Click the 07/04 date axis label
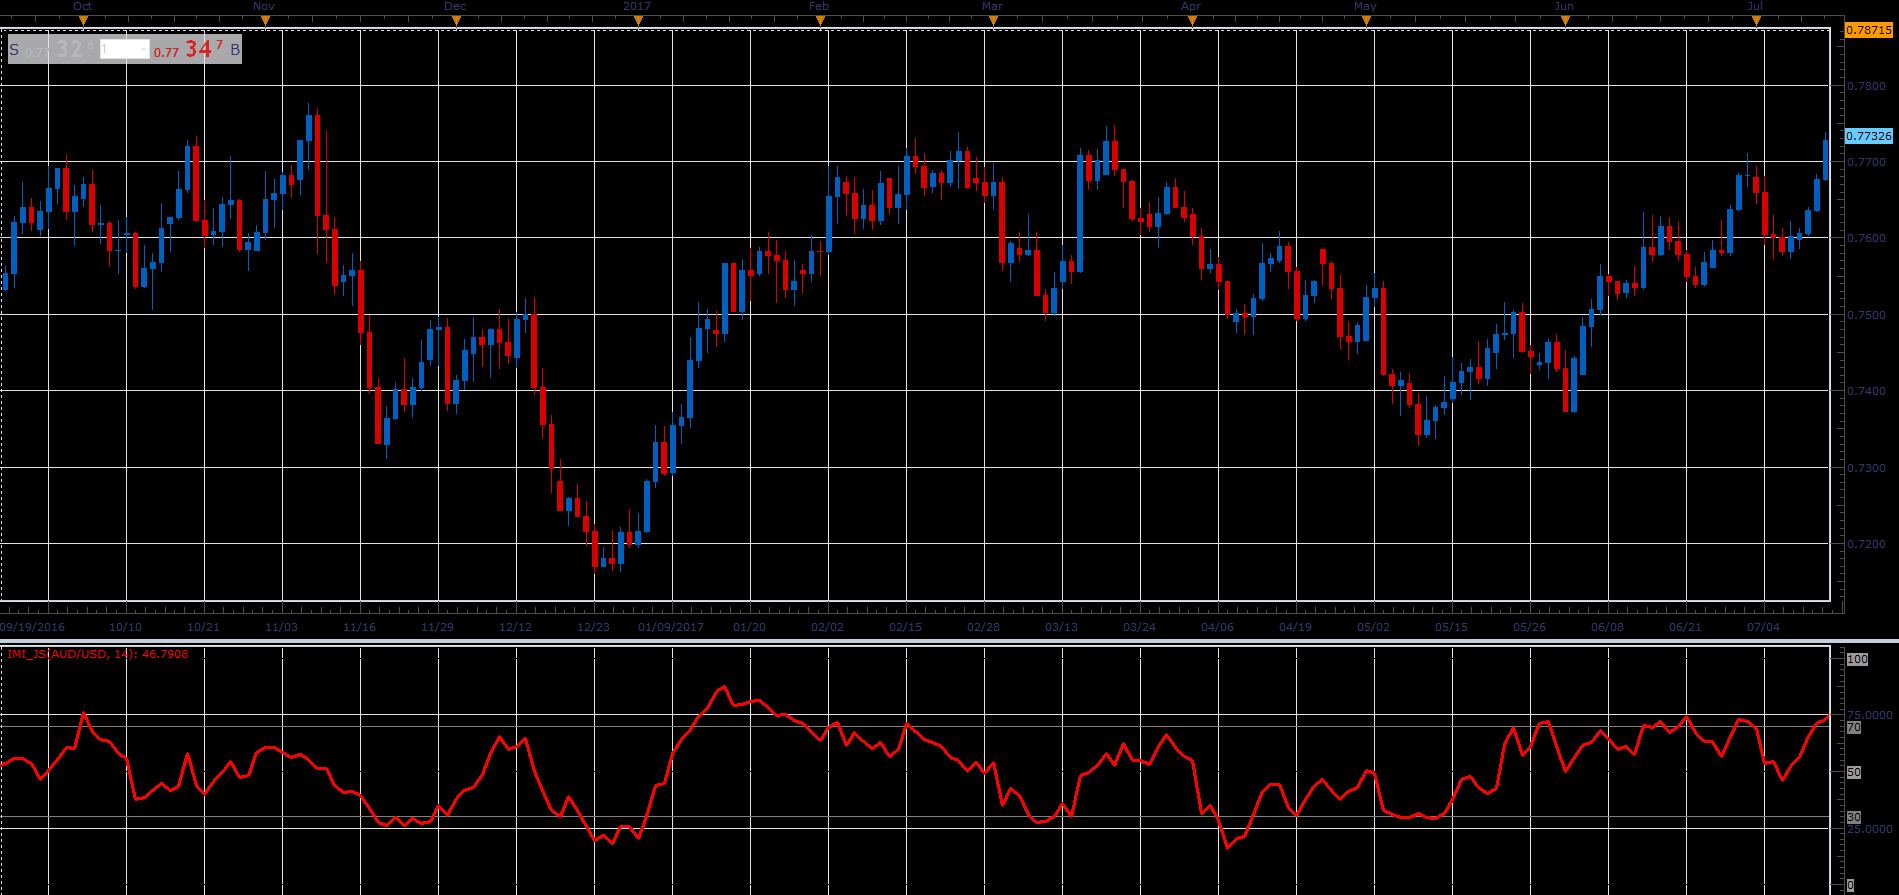The height and width of the screenshot is (895, 1899). coord(1763,627)
